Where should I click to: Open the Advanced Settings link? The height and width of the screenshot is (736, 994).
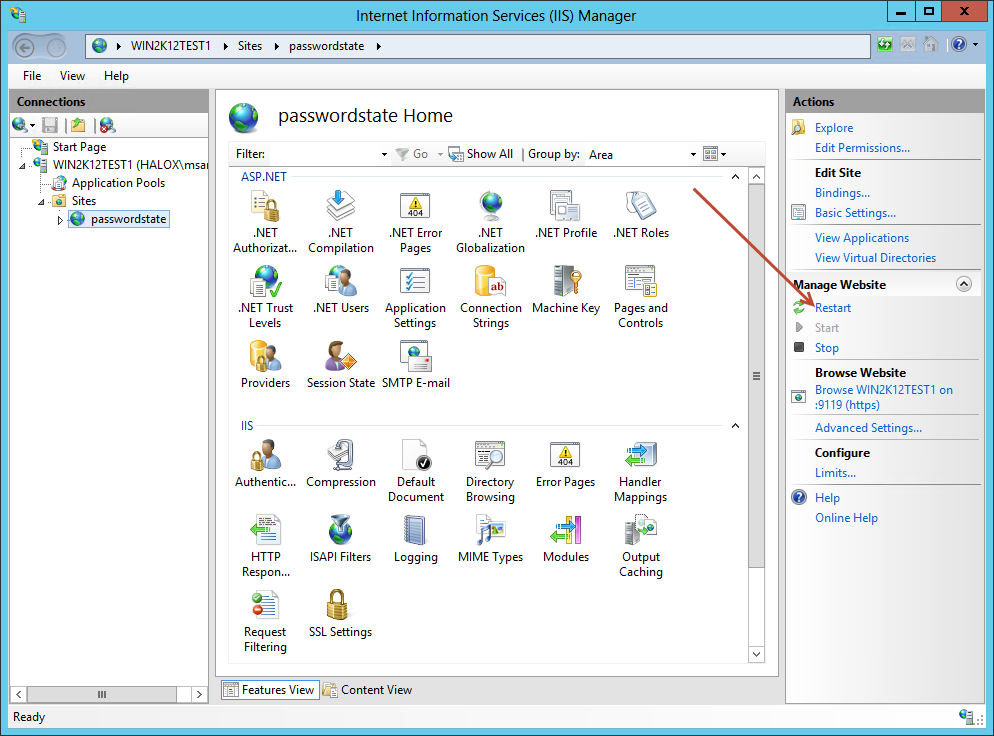[868, 428]
